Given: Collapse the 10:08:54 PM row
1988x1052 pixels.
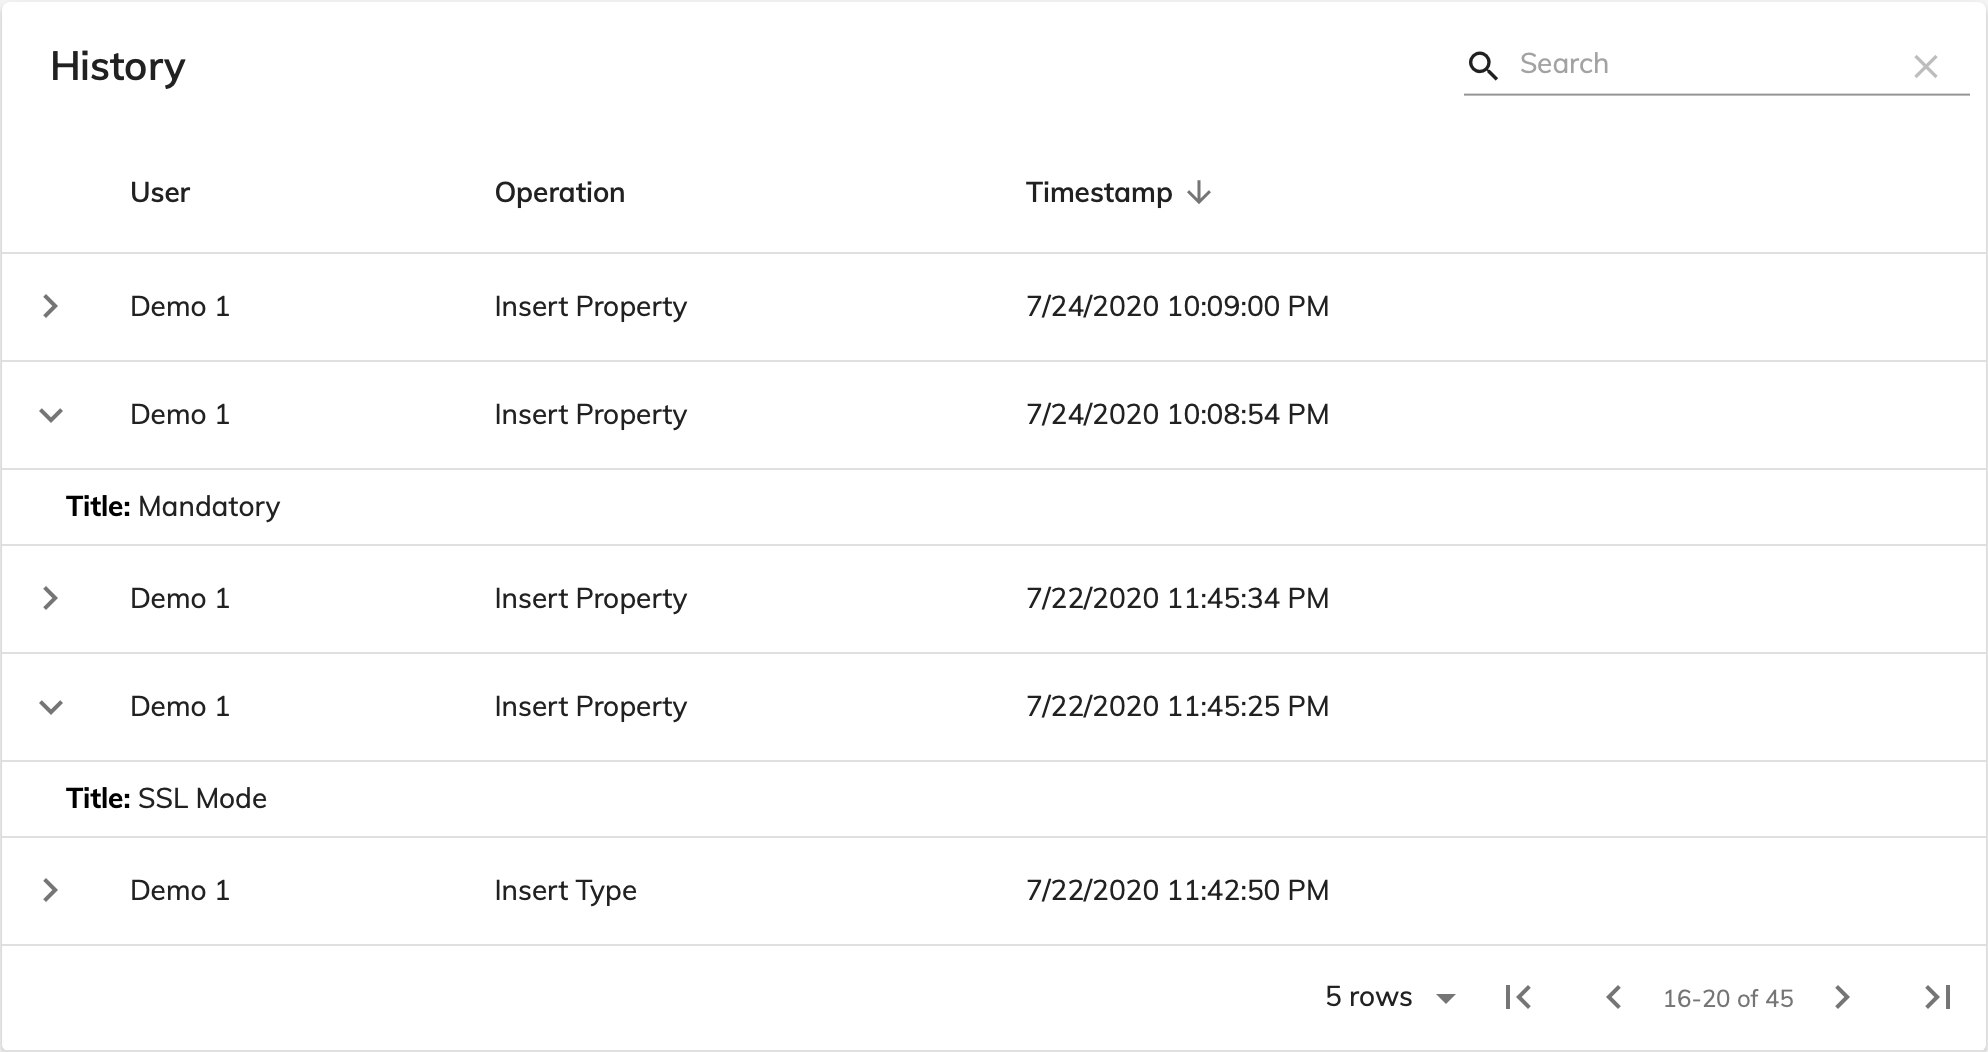Looking at the screenshot, I should click(51, 415).
